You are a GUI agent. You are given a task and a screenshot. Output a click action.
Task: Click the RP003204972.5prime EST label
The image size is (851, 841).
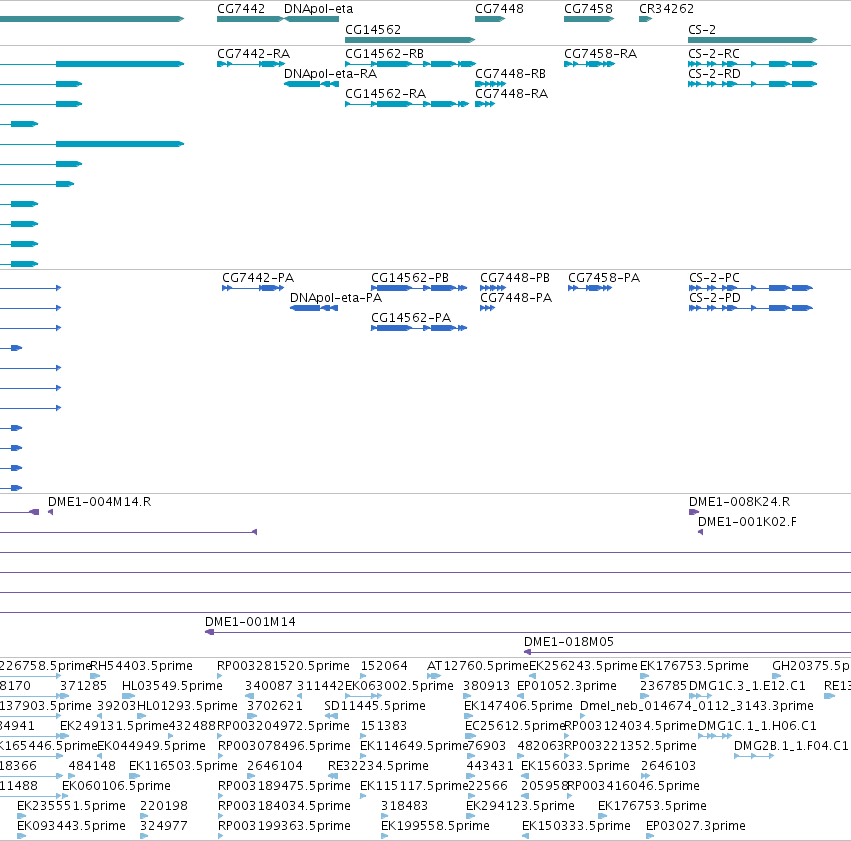coord(283,726)
